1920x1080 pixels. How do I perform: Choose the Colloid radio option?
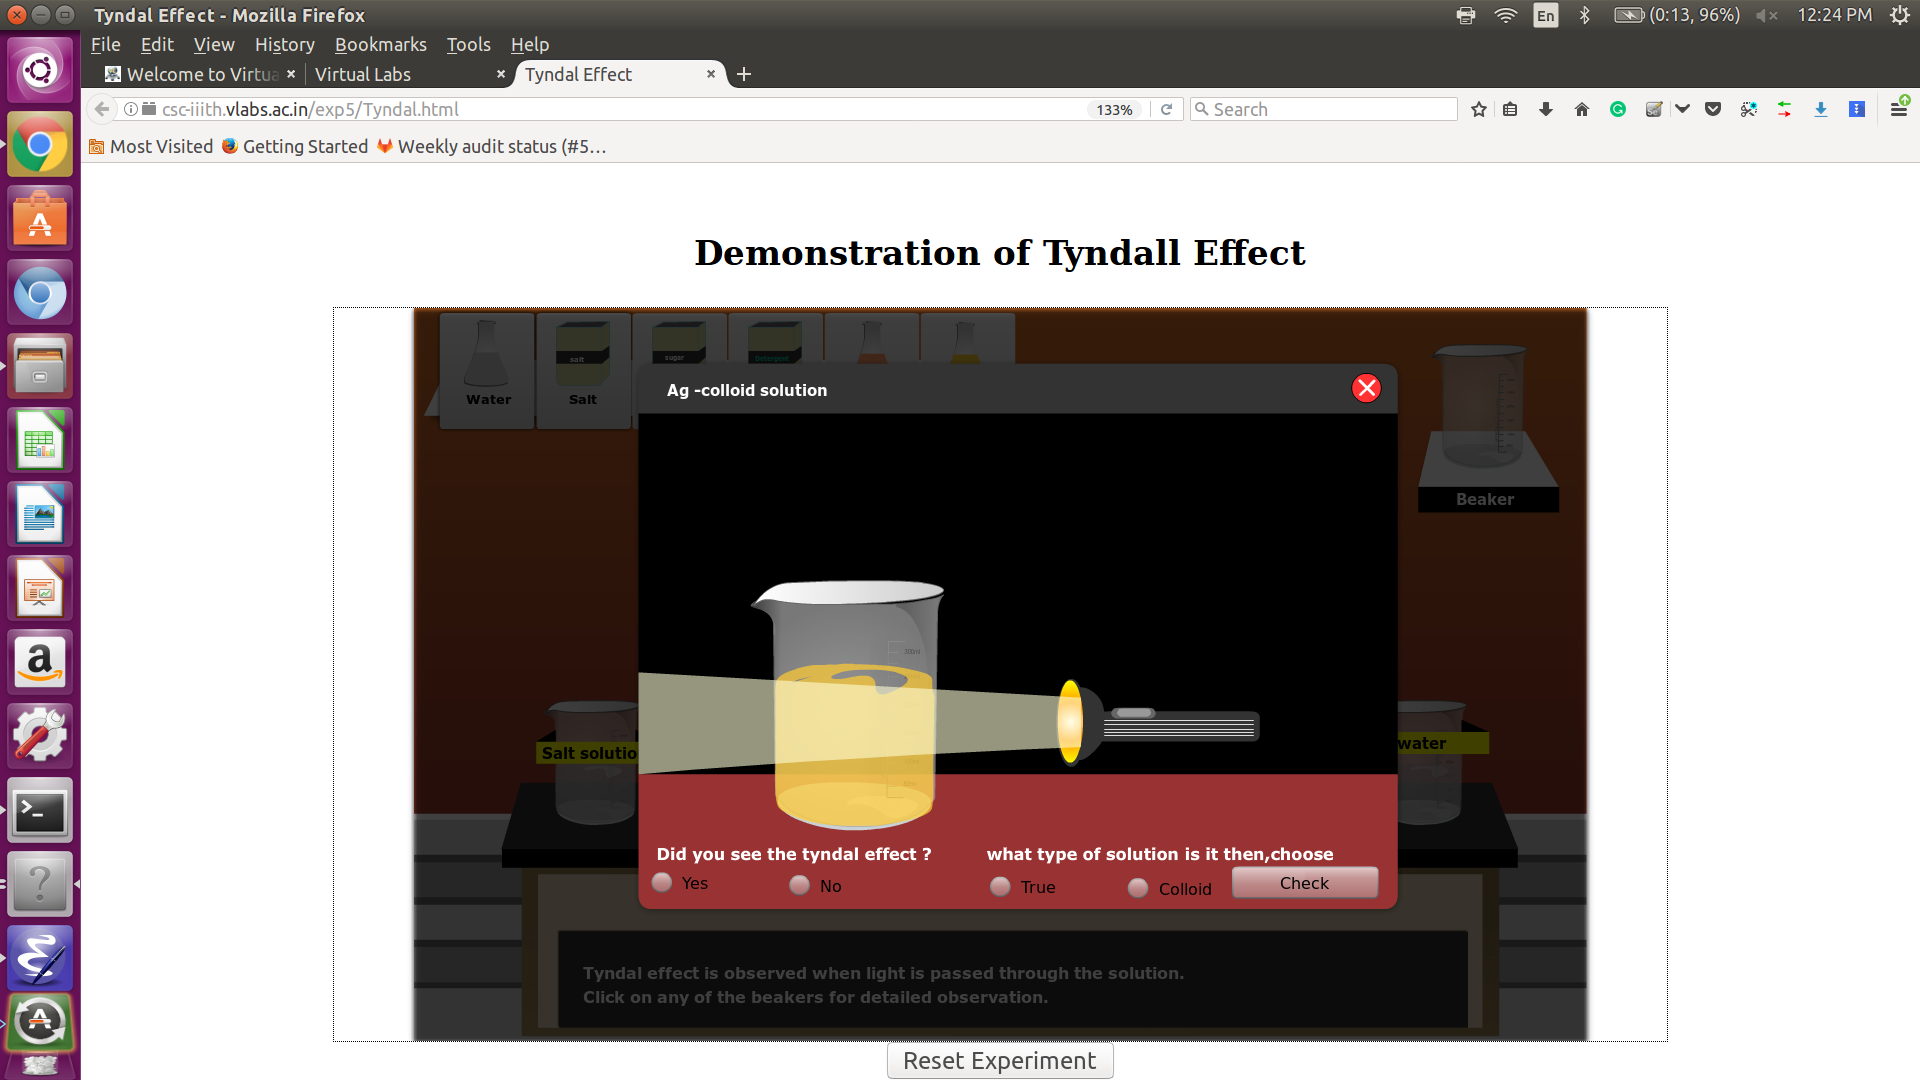click(1138, 888)
